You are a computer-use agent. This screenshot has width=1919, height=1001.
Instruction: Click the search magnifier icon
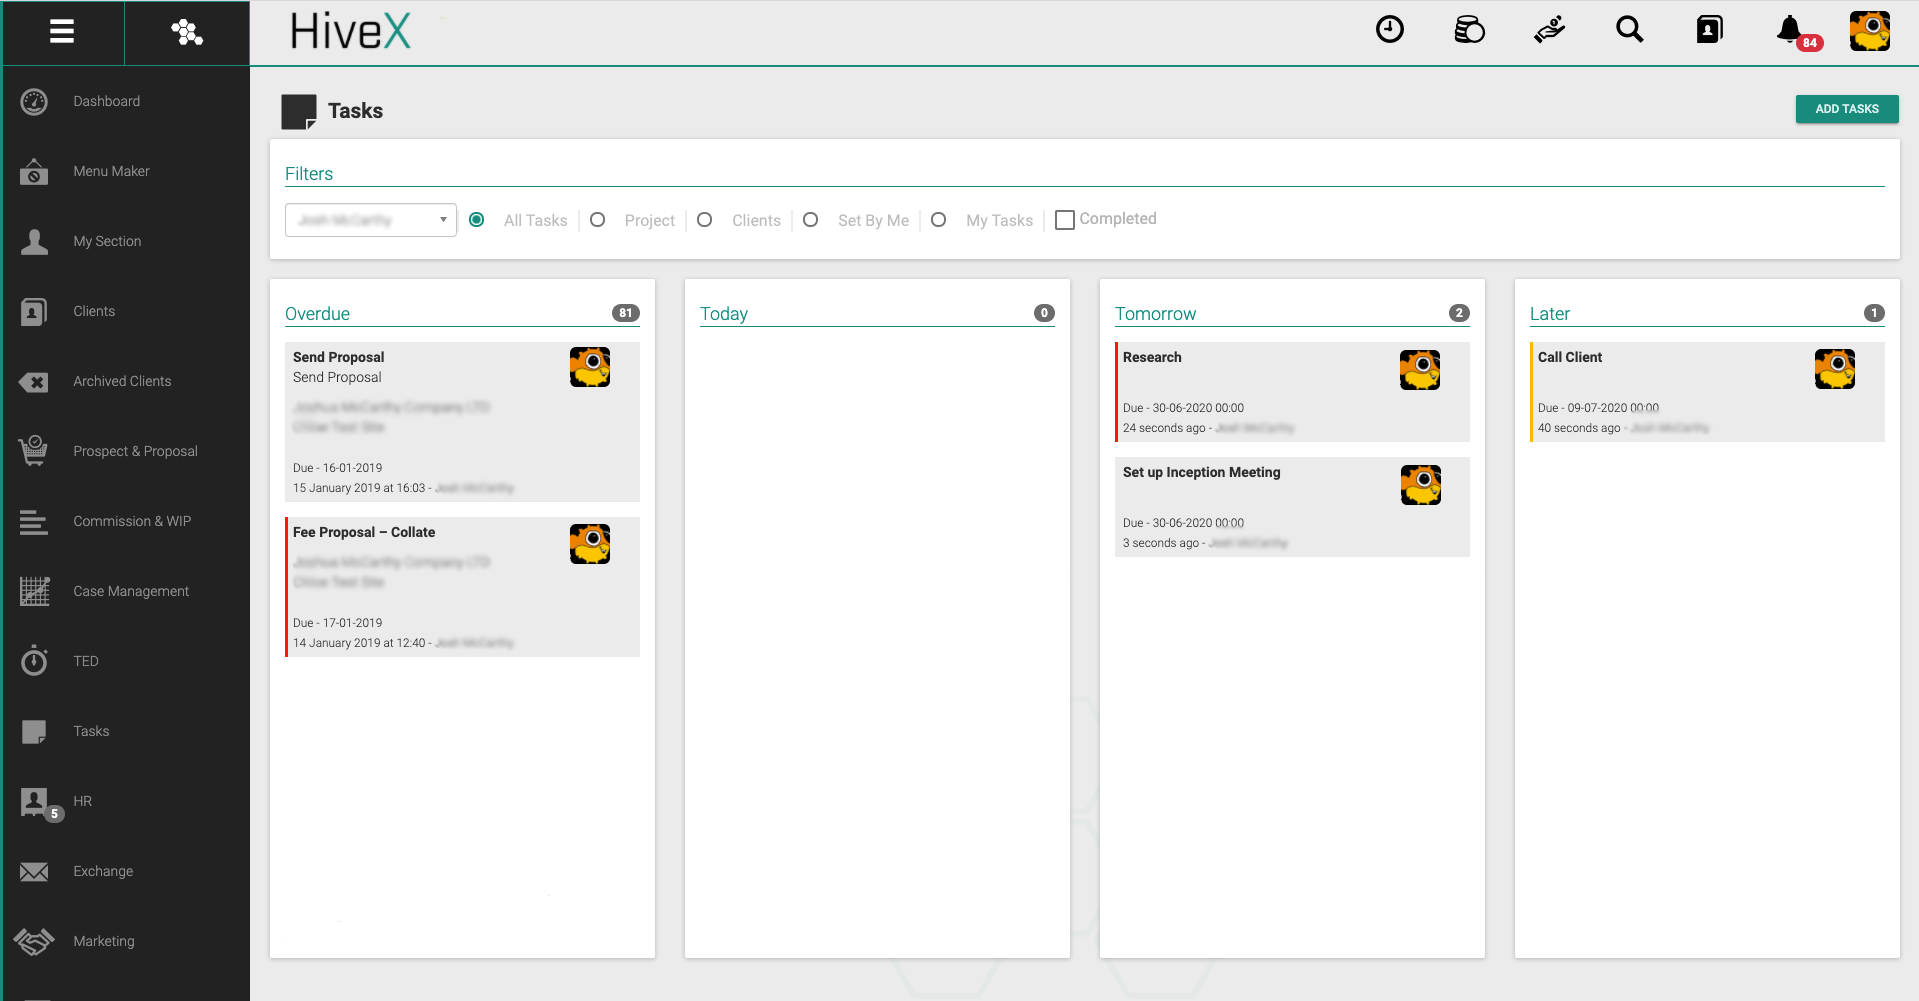point(1629,30)
